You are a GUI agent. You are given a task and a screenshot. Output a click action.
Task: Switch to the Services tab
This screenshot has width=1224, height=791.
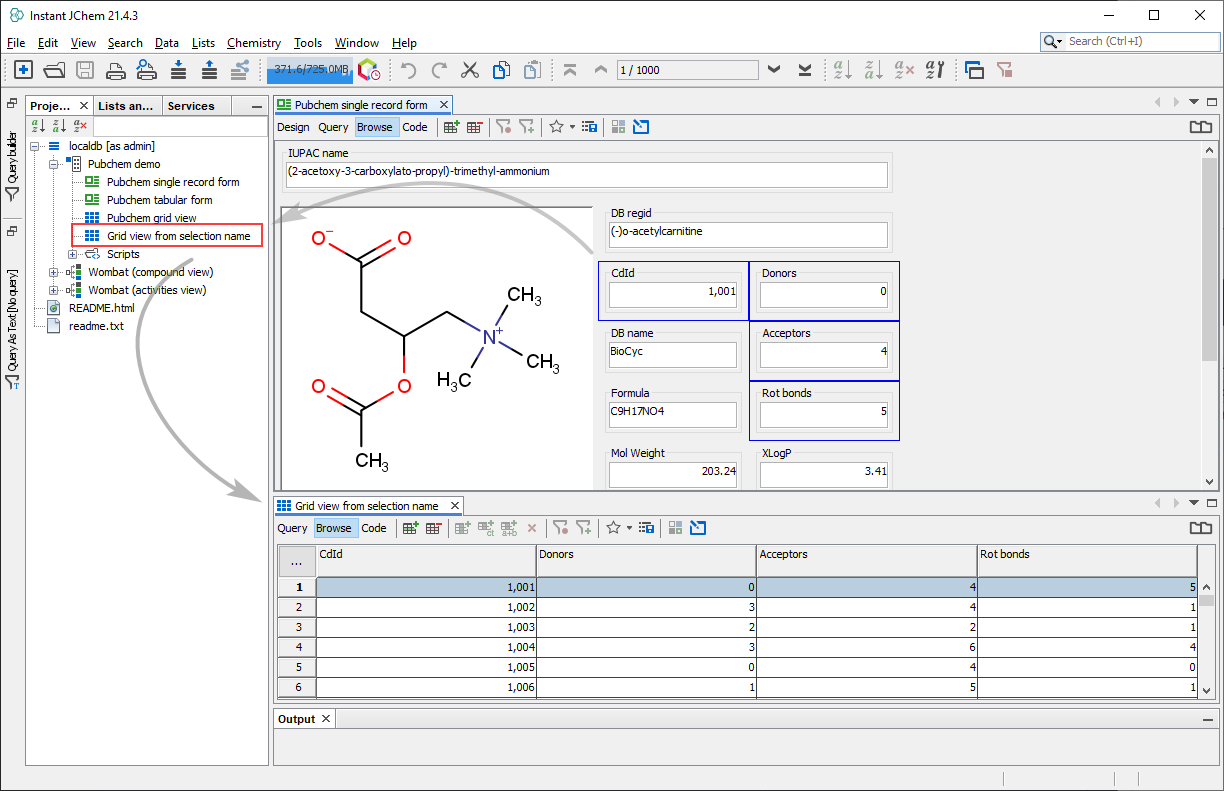coord(191,106)
